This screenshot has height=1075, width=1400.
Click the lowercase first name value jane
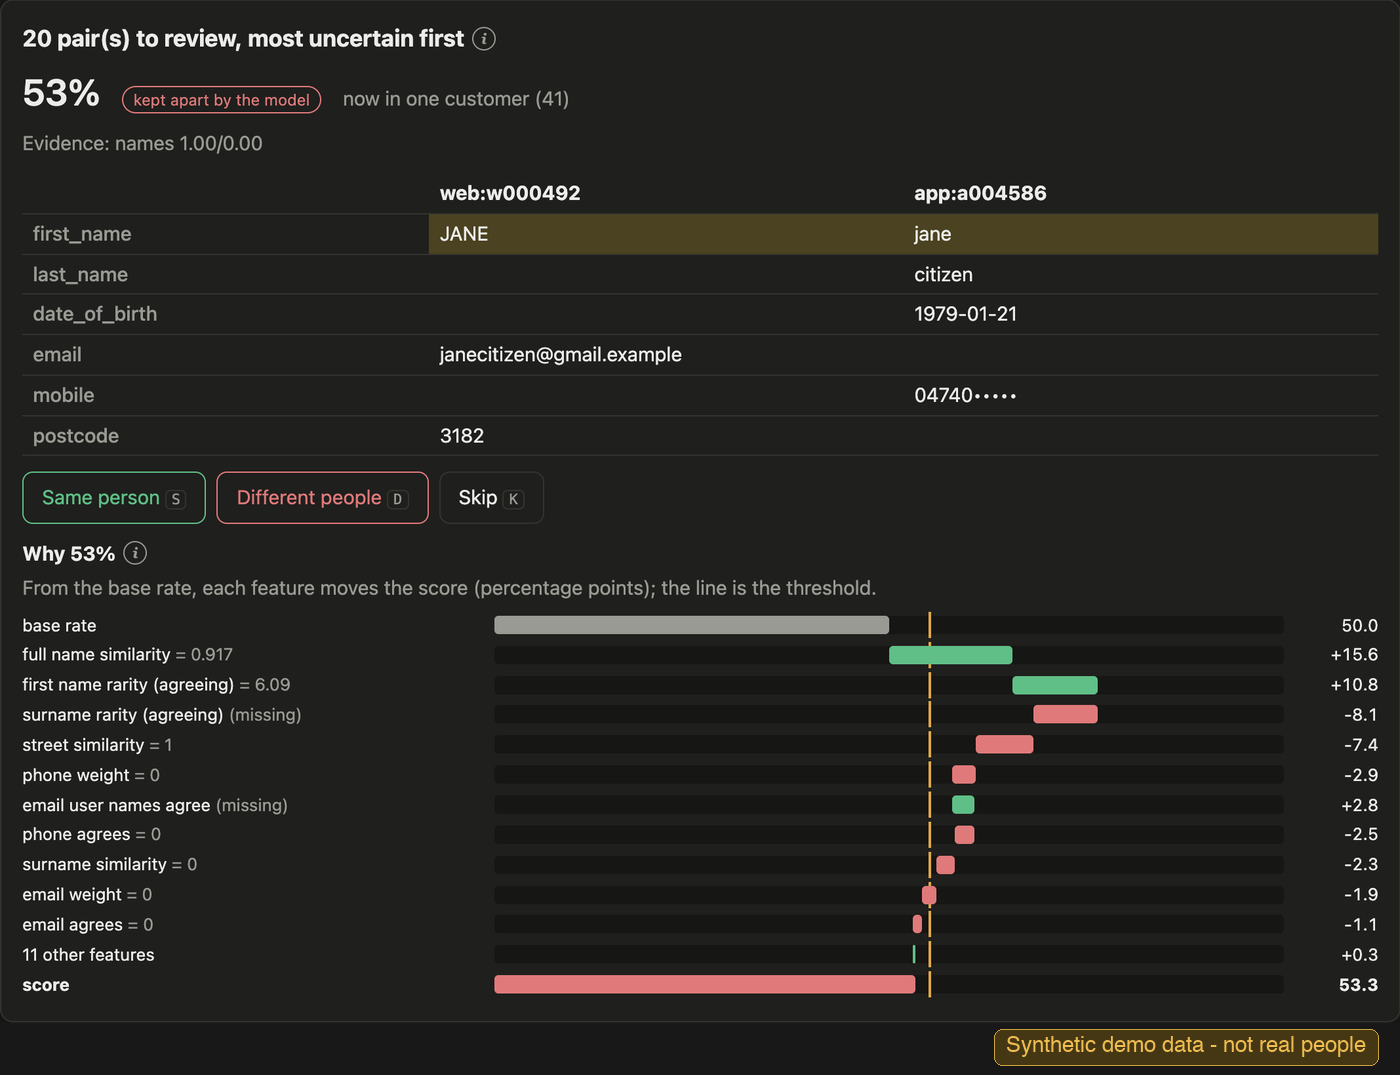pos(932,234)
